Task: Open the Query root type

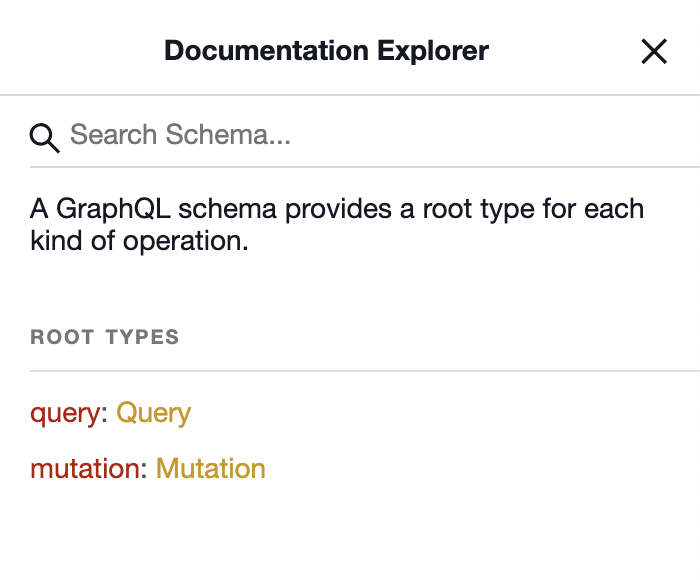Action: click(153, 412)
